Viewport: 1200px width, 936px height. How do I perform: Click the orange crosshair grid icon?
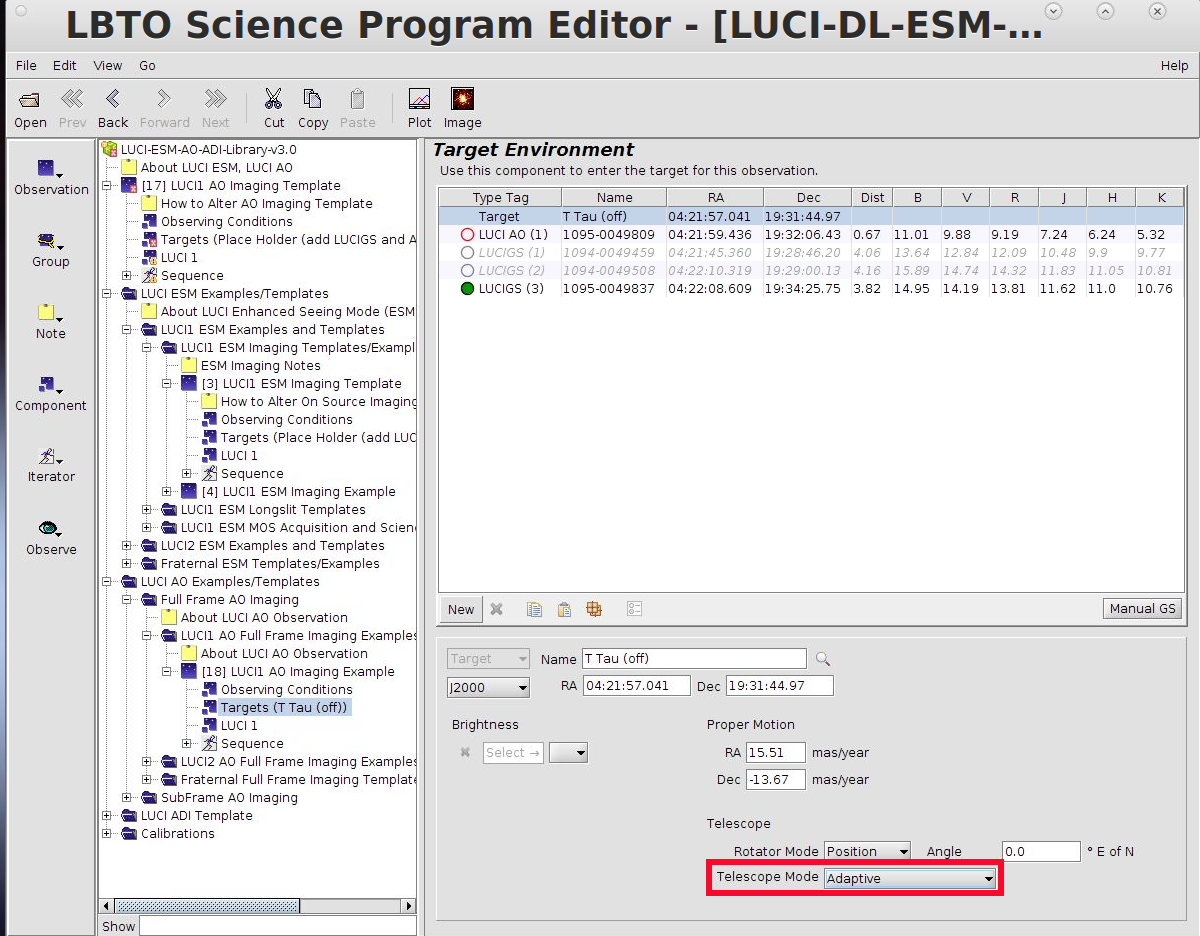(593, 609)
